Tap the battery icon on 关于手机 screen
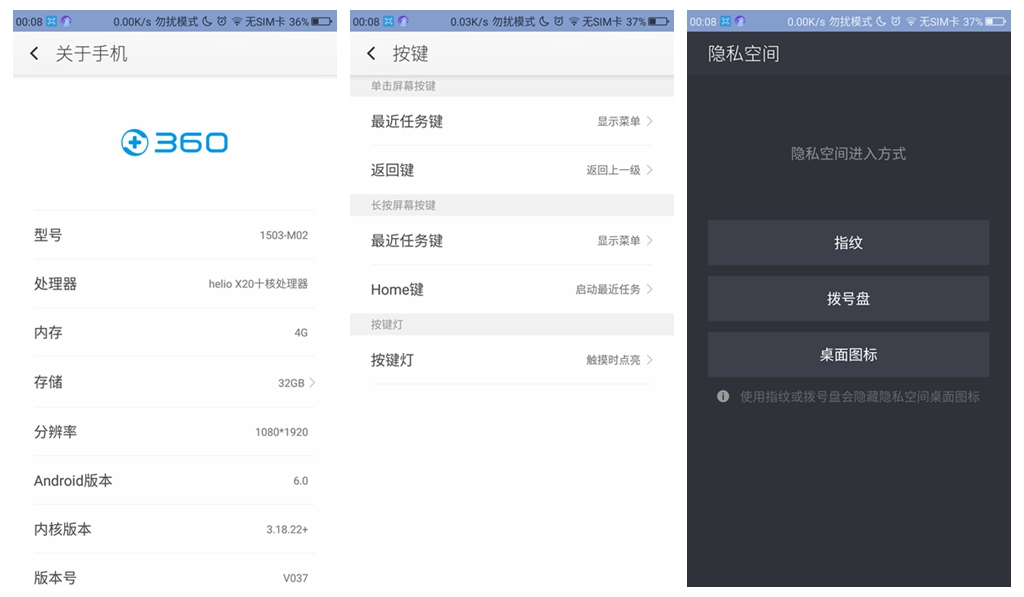Screen dimensions: 1024x597 (x=322, y=21)
